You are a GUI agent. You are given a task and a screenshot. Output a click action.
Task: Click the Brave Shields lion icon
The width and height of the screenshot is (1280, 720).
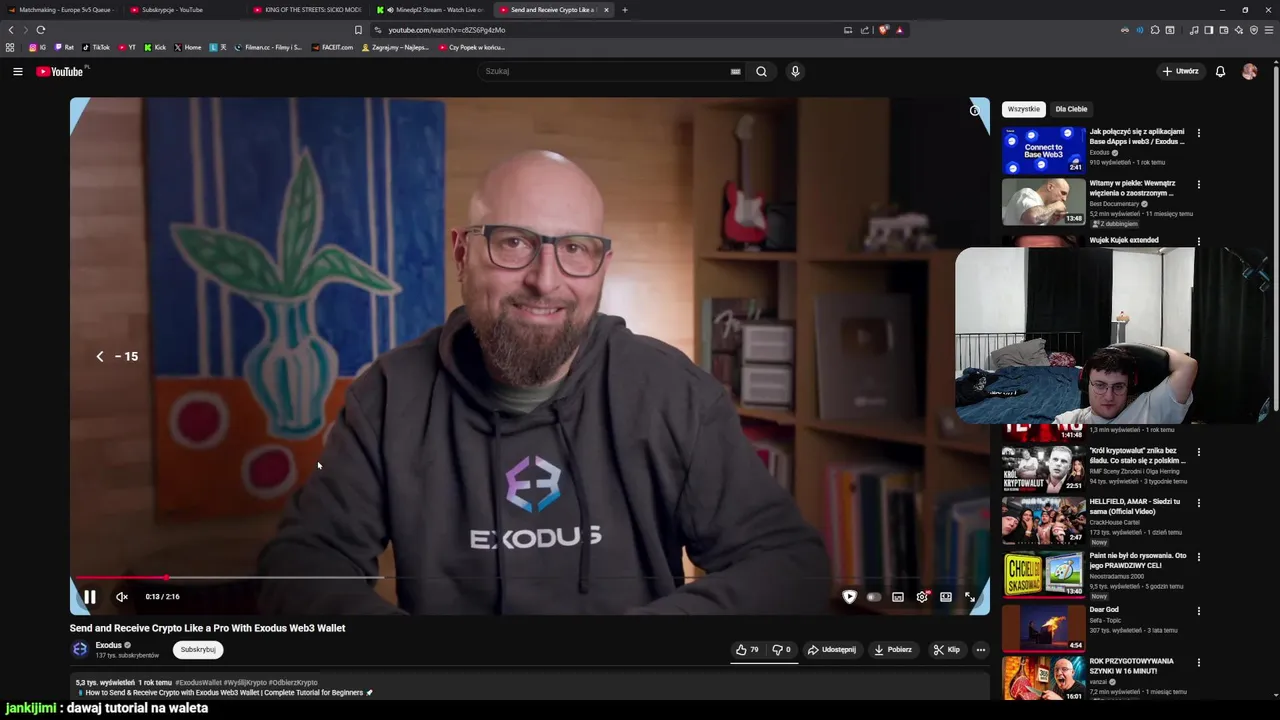point(883,30)
